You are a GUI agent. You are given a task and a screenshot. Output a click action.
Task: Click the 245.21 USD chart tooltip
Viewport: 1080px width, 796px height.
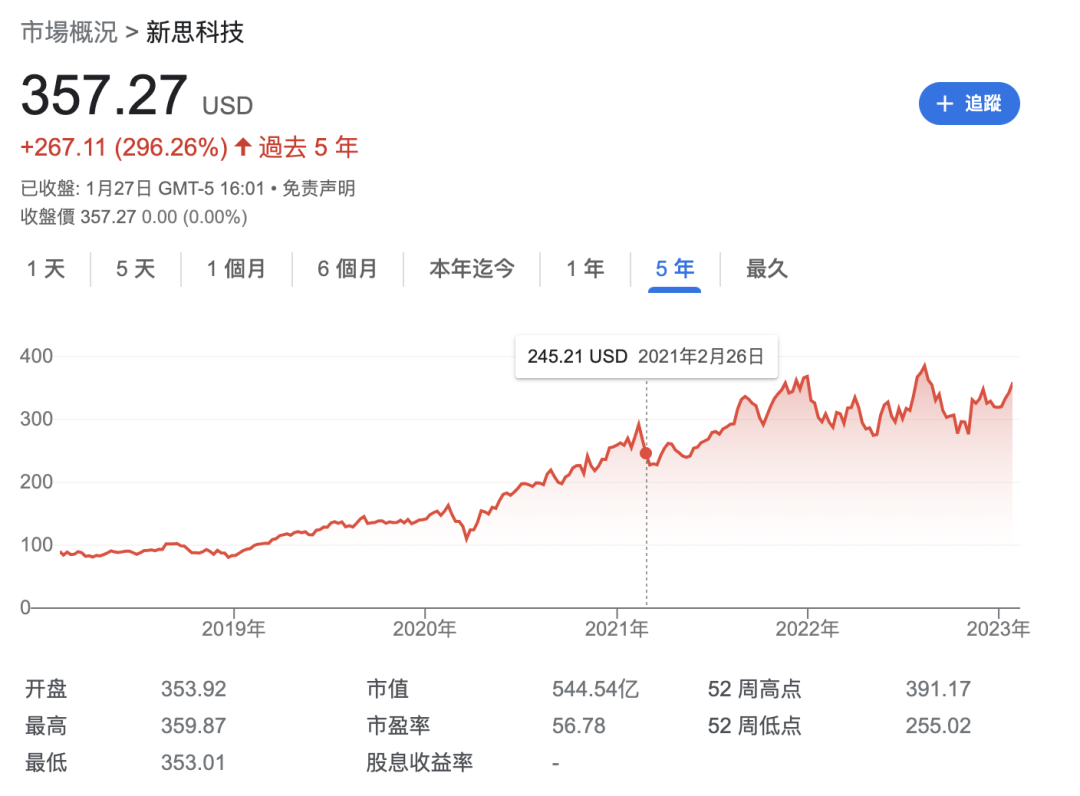pyautogui.click(x=646, y=356)
